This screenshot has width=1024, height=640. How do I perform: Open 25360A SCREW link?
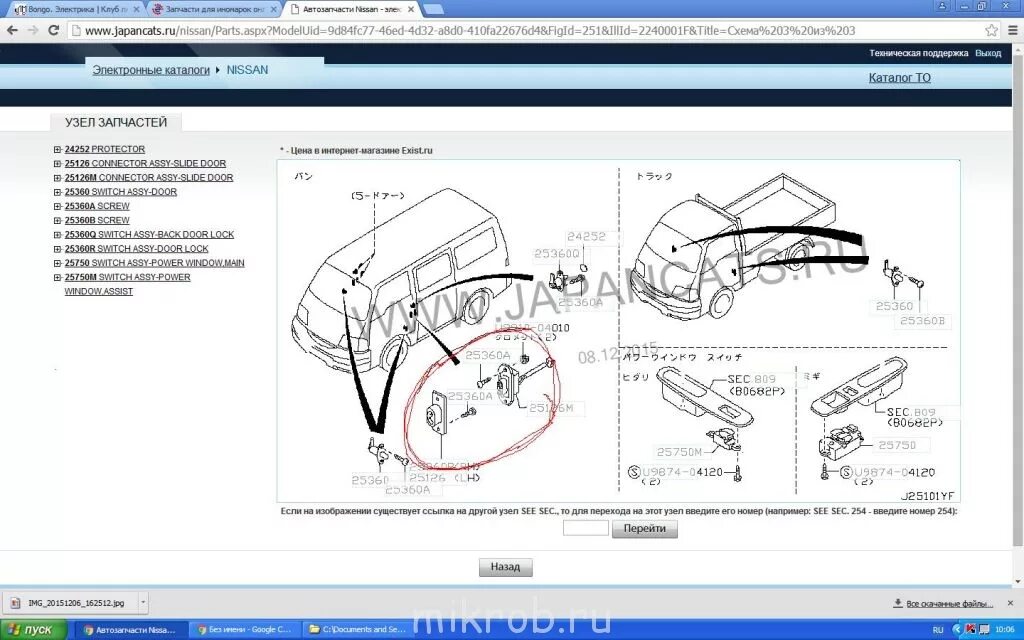tap(97, 206)
